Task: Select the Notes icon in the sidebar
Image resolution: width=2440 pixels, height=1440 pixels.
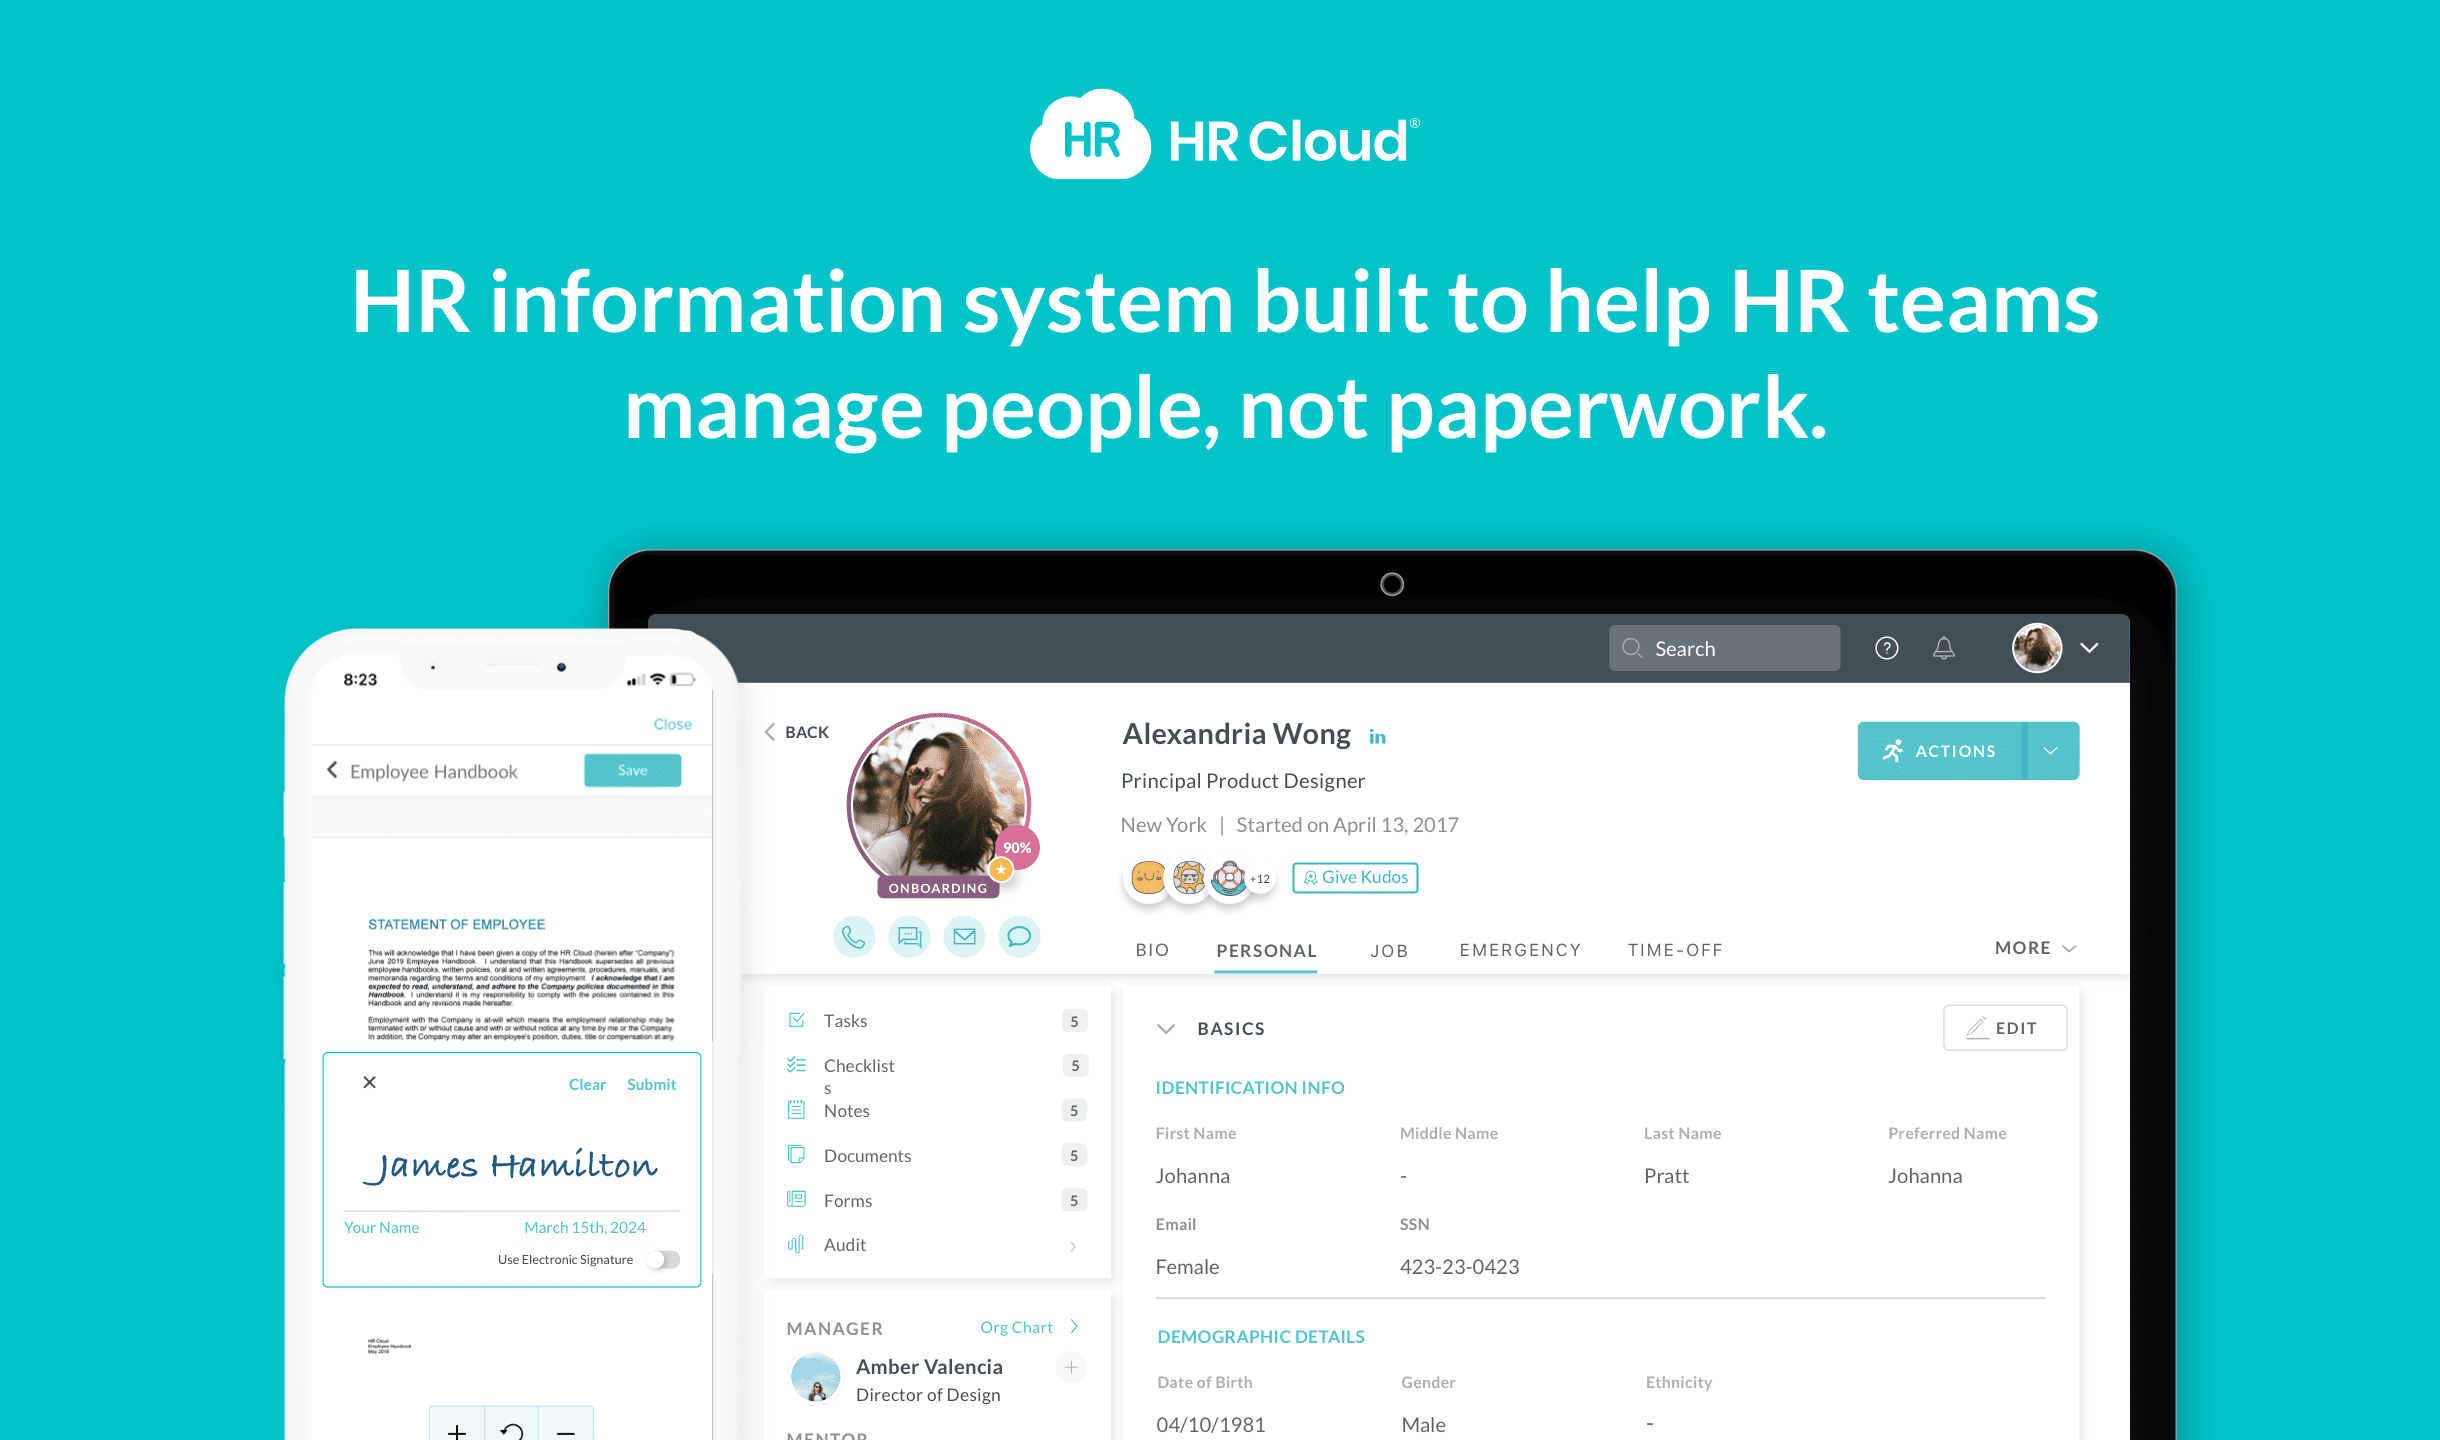Action: pos(796,1110)
